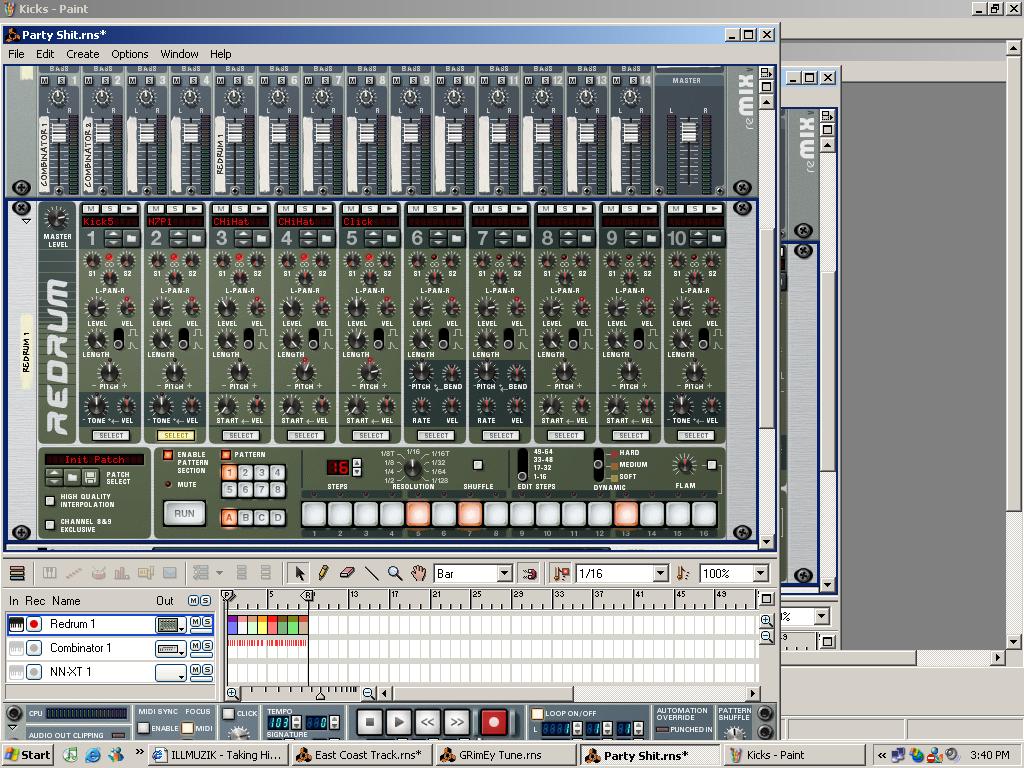Move the Dynamic hard/medium/soft switch
1024x768 pixels.
[598, 464]
